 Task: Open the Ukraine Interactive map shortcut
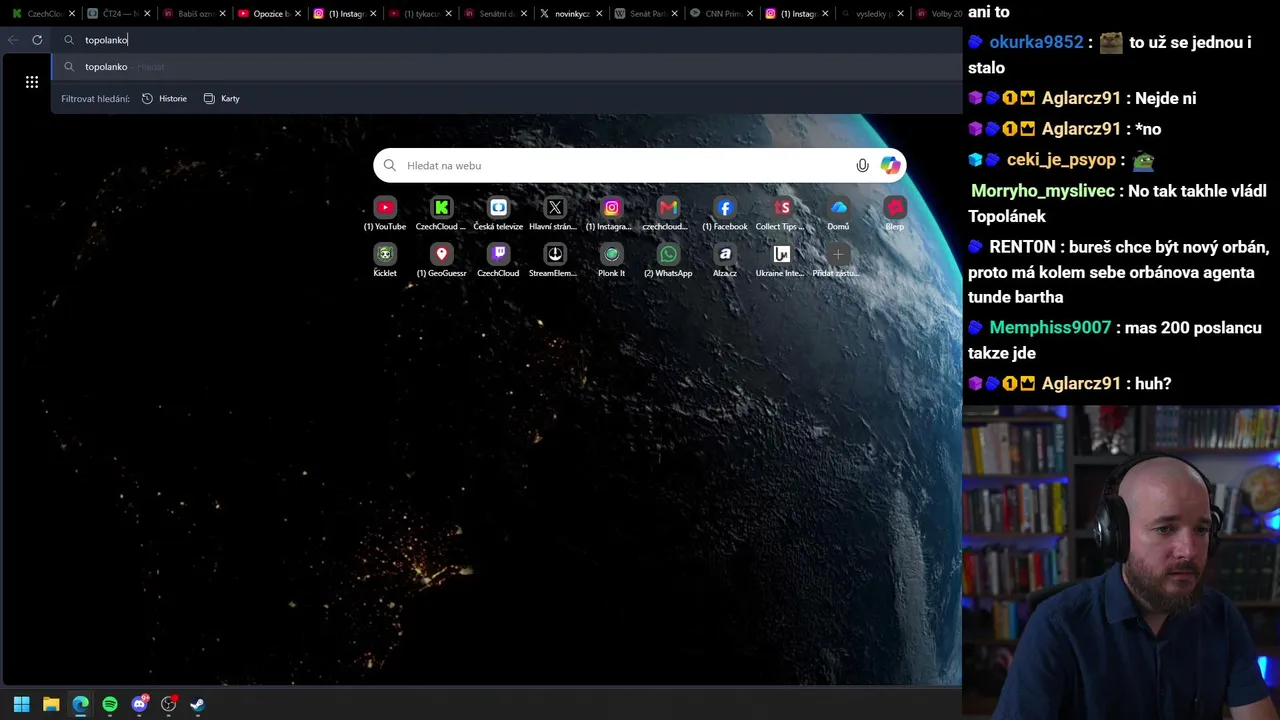pos(781,260)
